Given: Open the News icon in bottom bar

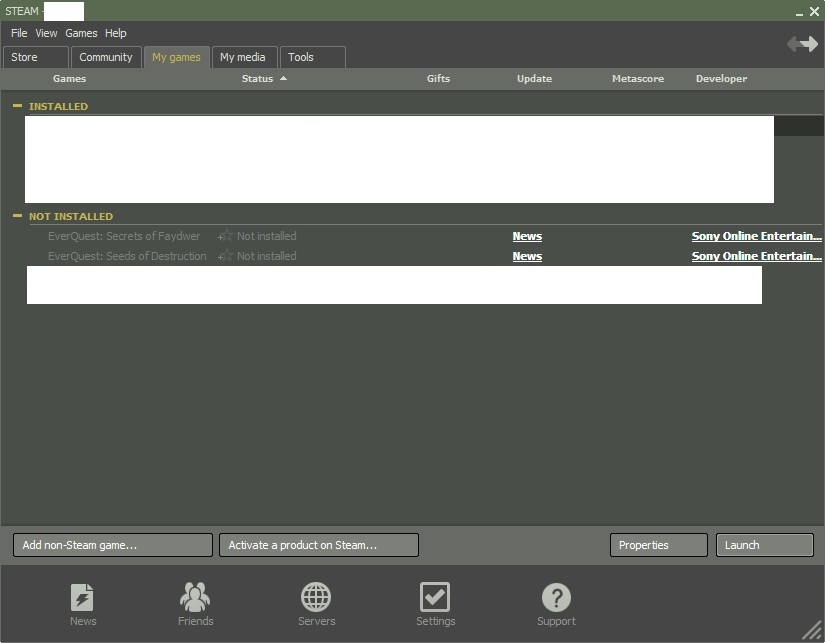Looking at the screenshot, I should pyautogui.click(x=82, y=597).
